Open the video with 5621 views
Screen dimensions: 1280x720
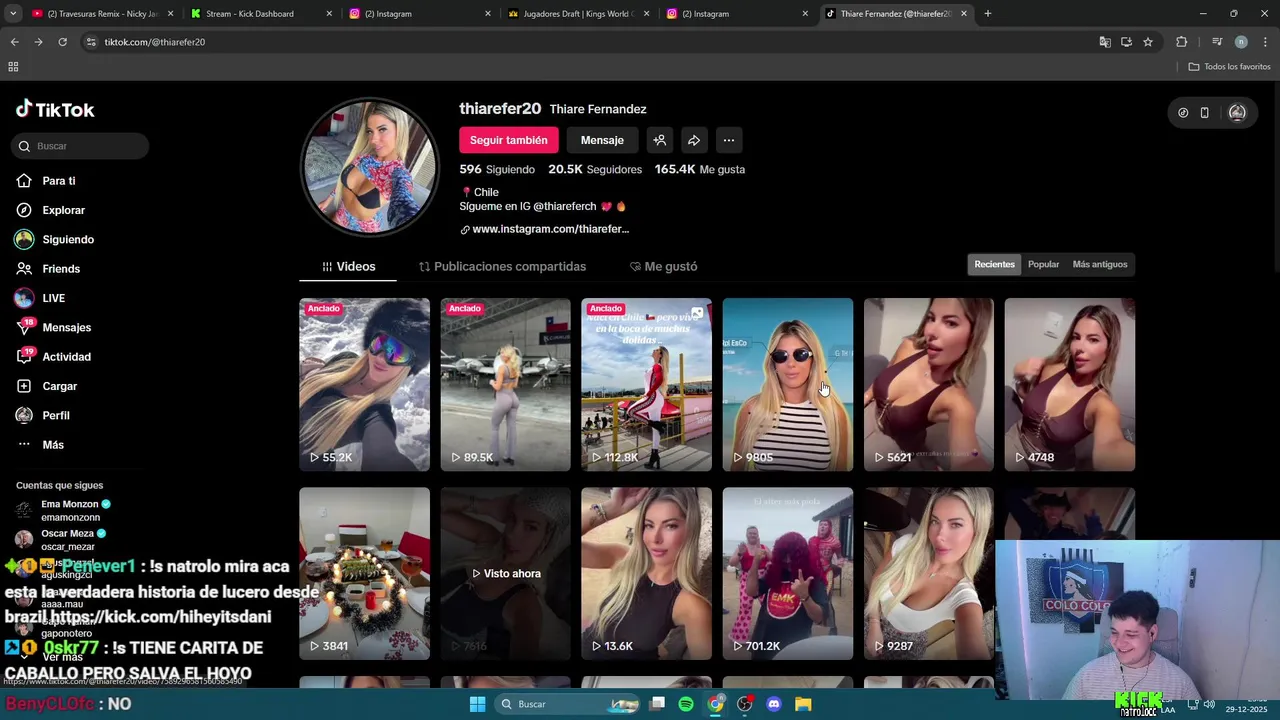click(929, 384)
